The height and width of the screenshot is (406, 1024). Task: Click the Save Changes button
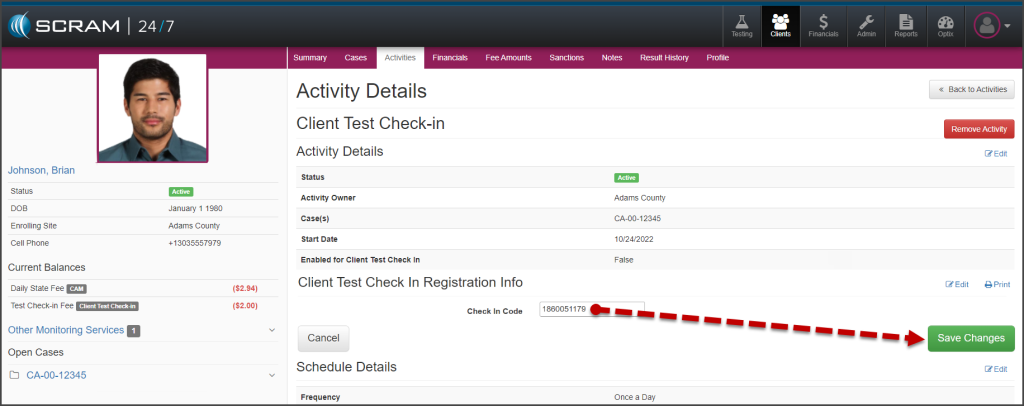[970, 338]
